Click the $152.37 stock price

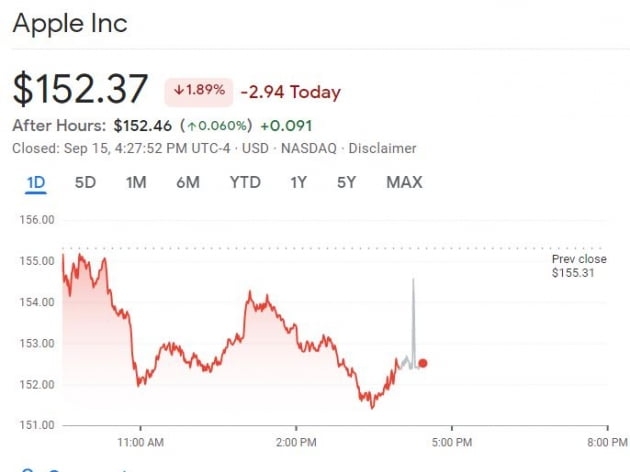[80, 89]
